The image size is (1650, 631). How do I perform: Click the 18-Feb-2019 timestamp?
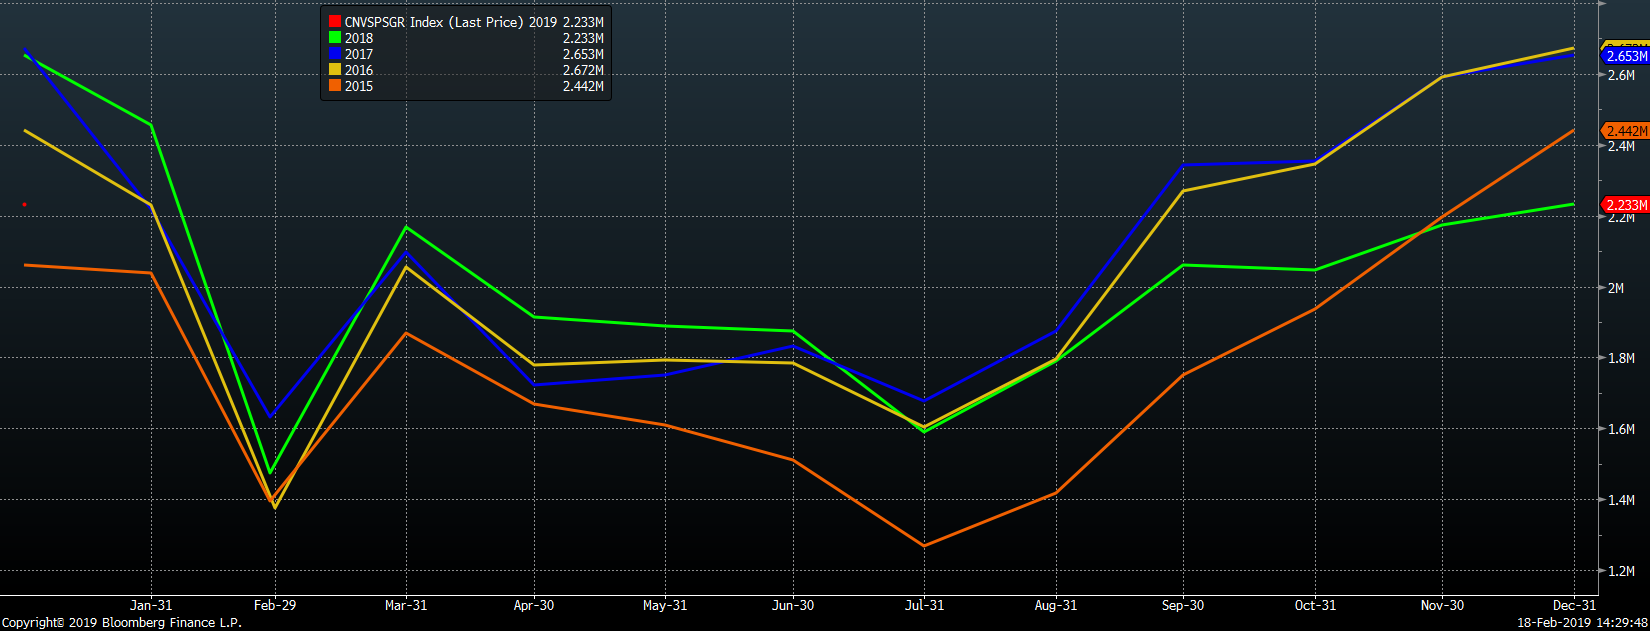click(x=1582, y=622)
